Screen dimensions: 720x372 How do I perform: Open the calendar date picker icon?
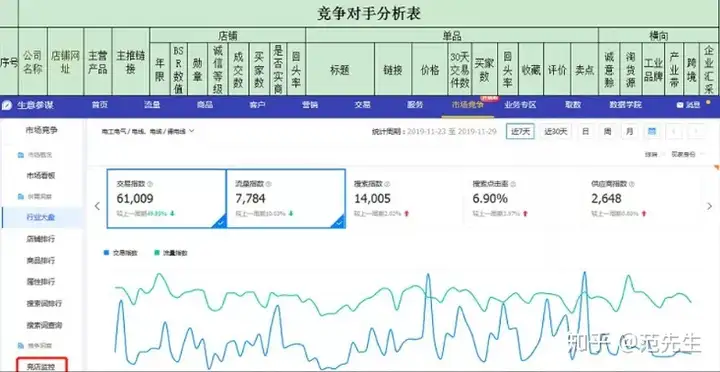pyautogui.click(x=652, y=132)
